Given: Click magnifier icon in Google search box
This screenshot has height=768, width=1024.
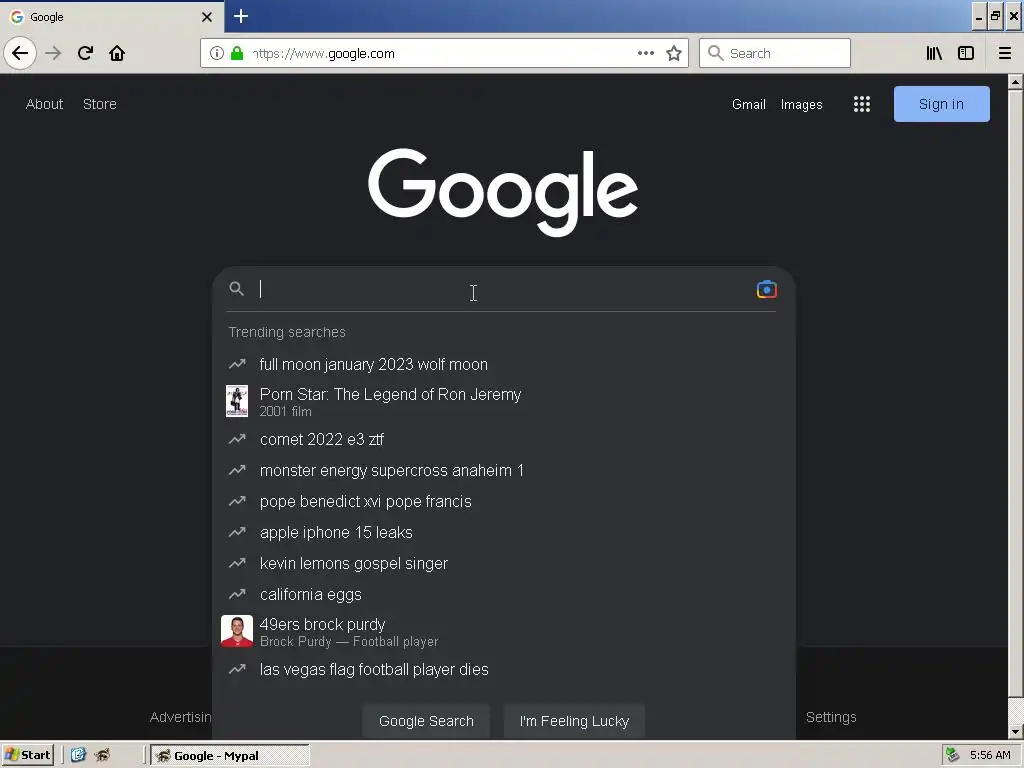Looking at the screenshot, I should point(236,289).
